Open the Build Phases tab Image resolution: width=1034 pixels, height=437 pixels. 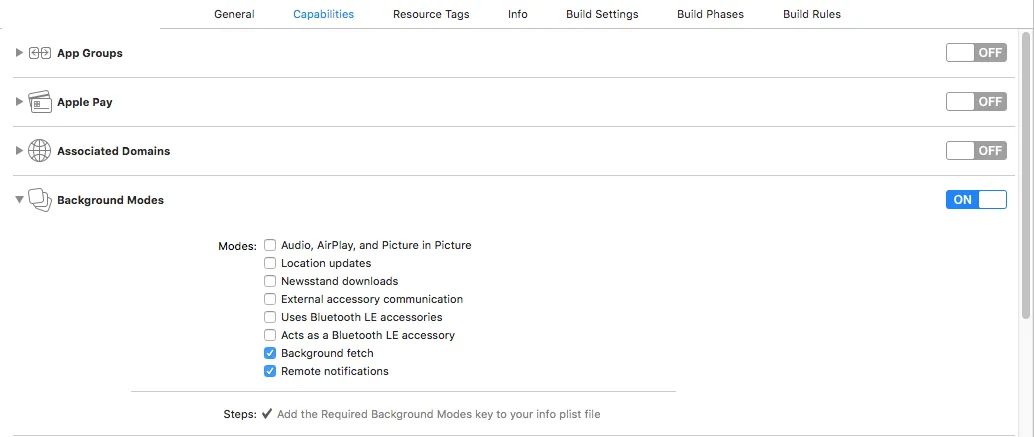(710, 14)
